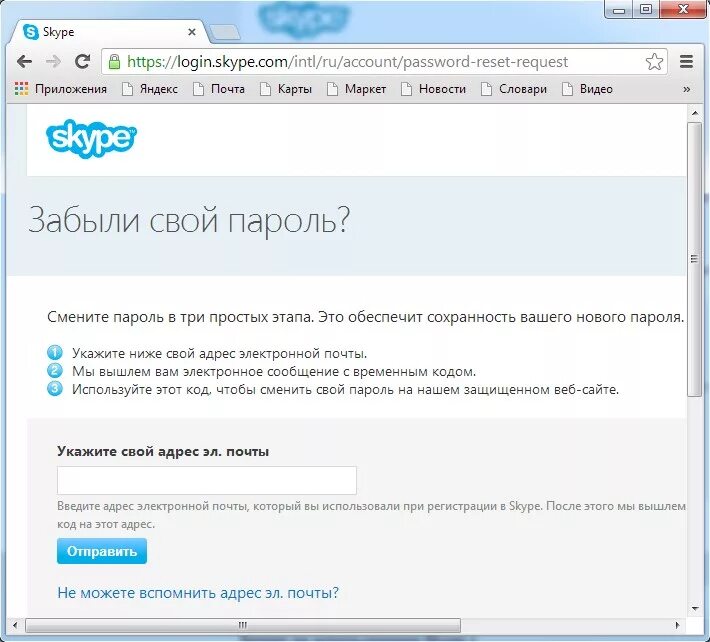The image size is (710, 642).
Task: Click text 'Используйте этот код, чтобы сменить'
Action: (192, 389)
